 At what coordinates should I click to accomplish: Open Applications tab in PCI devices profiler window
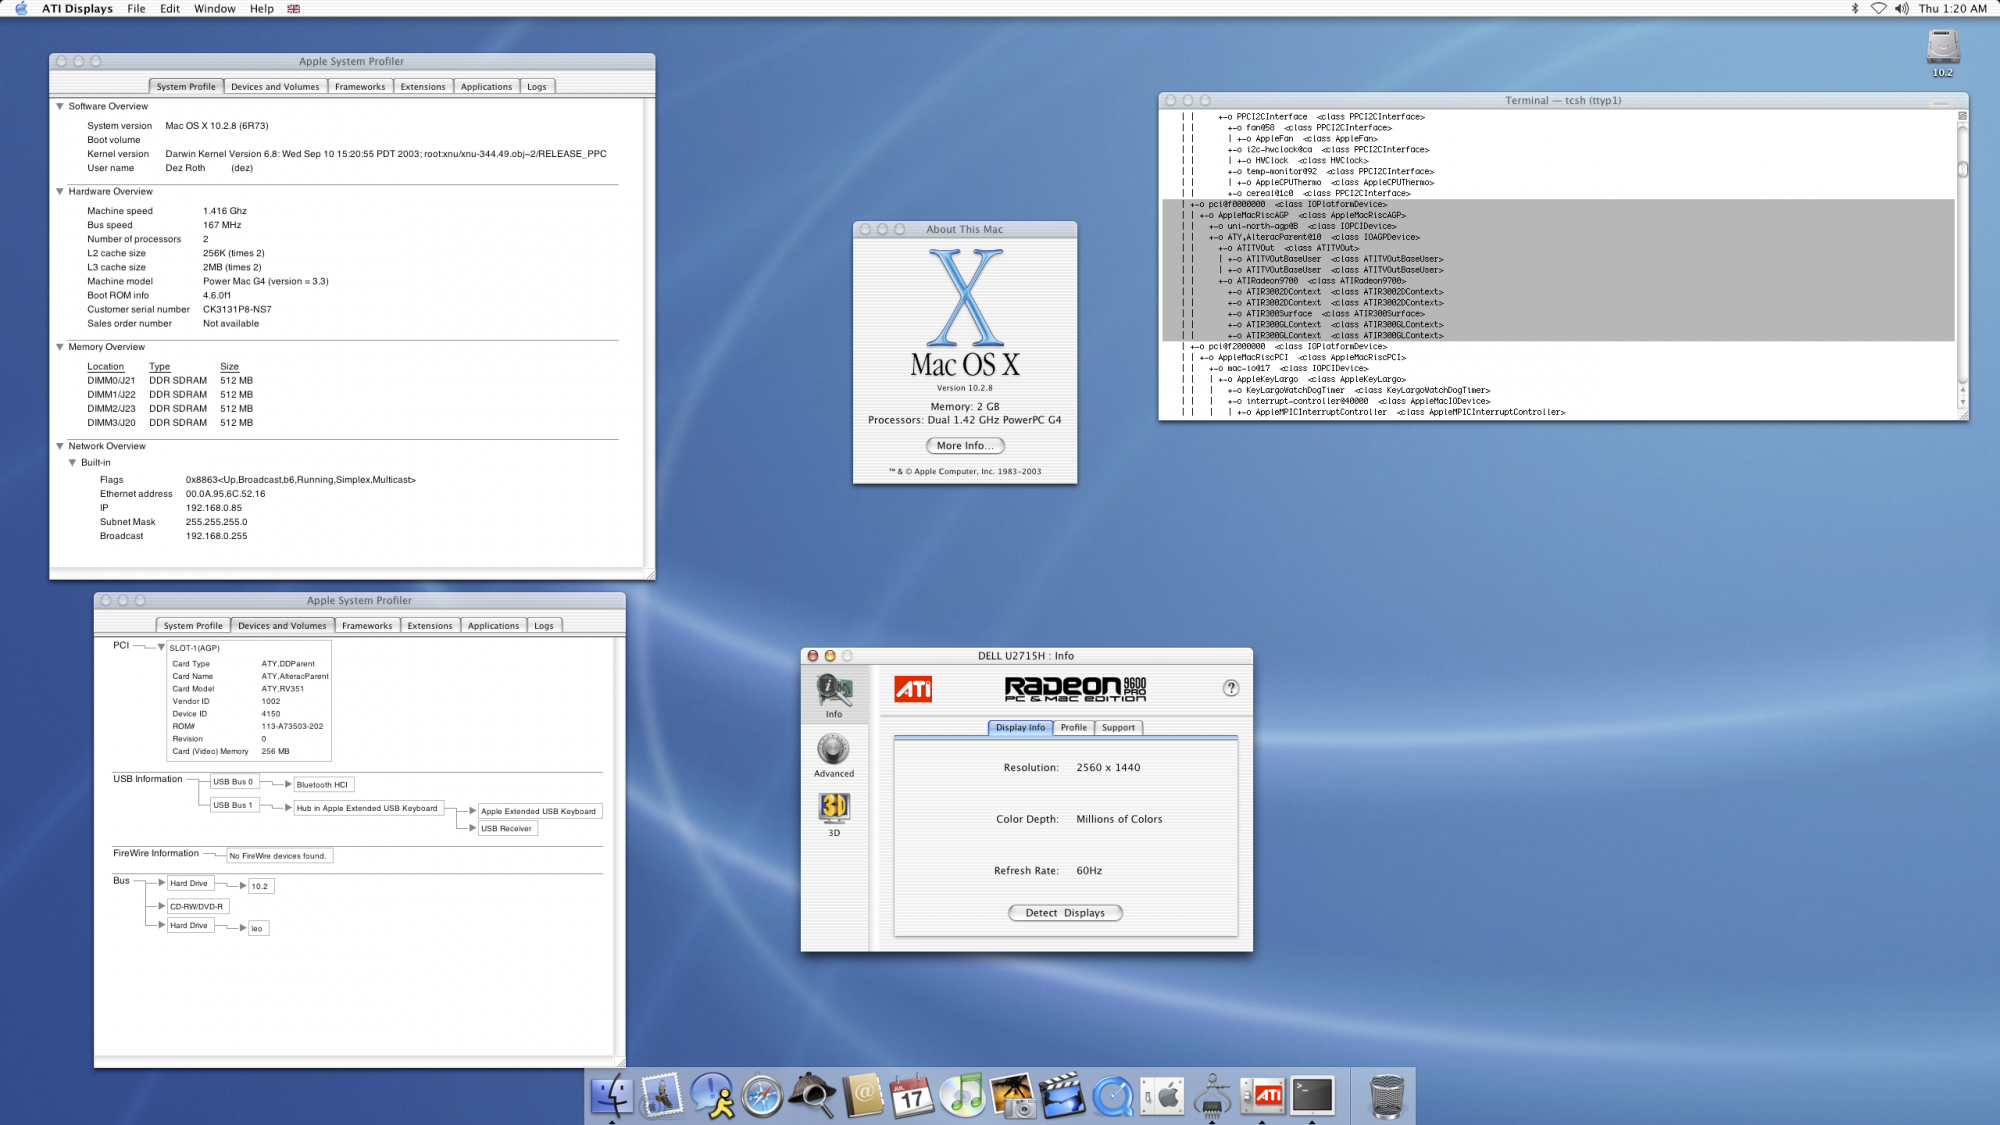coord(494,625)
